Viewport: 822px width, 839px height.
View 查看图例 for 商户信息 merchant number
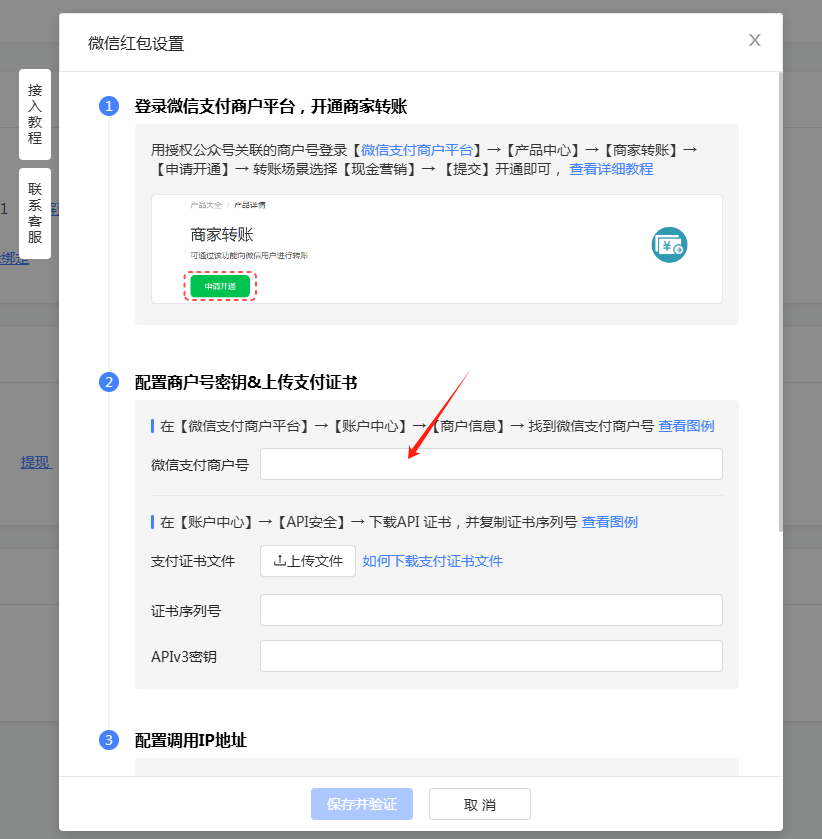pyautogui.click(x=686, y=426)
